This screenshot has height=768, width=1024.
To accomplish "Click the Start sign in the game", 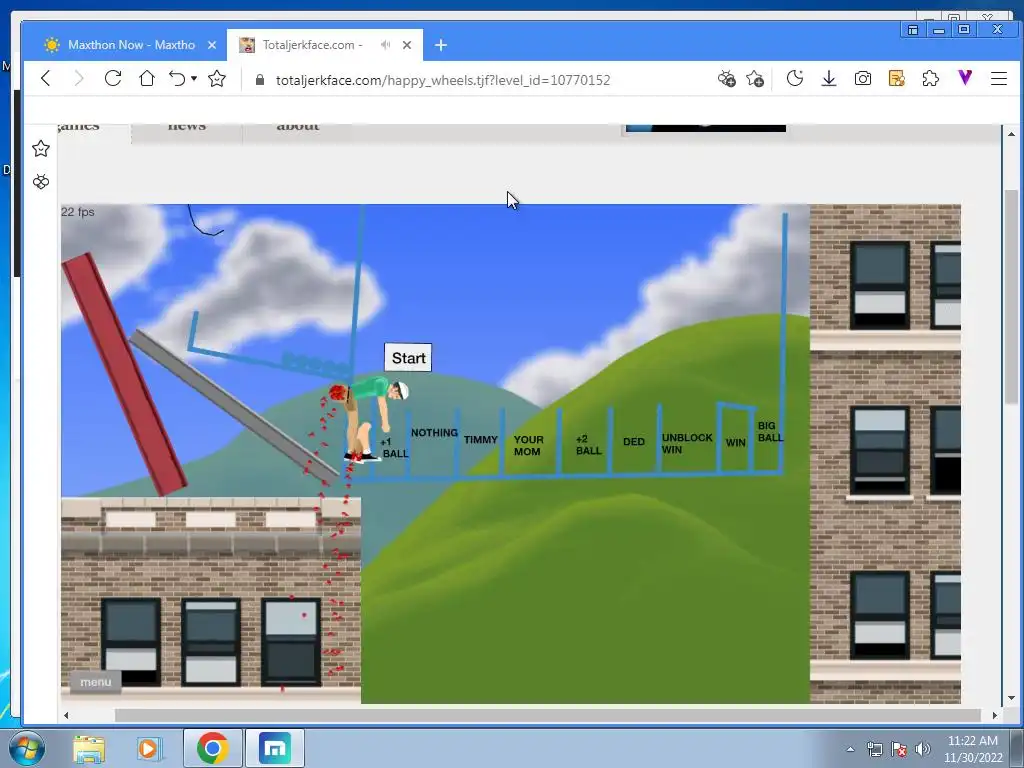I will [x=408, y=358].
